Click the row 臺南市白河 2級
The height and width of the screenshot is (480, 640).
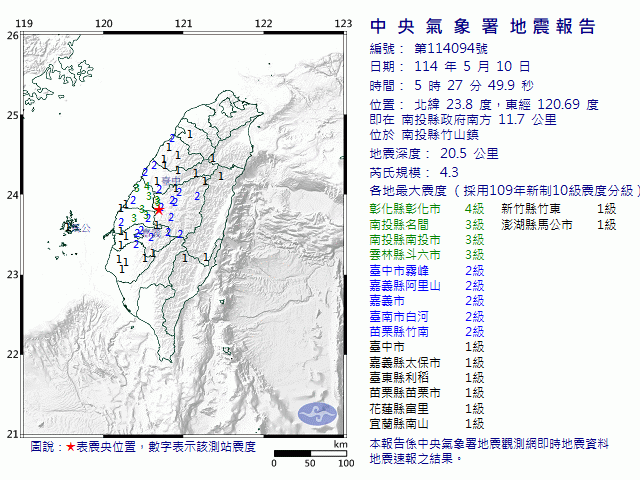click(427, 317)
